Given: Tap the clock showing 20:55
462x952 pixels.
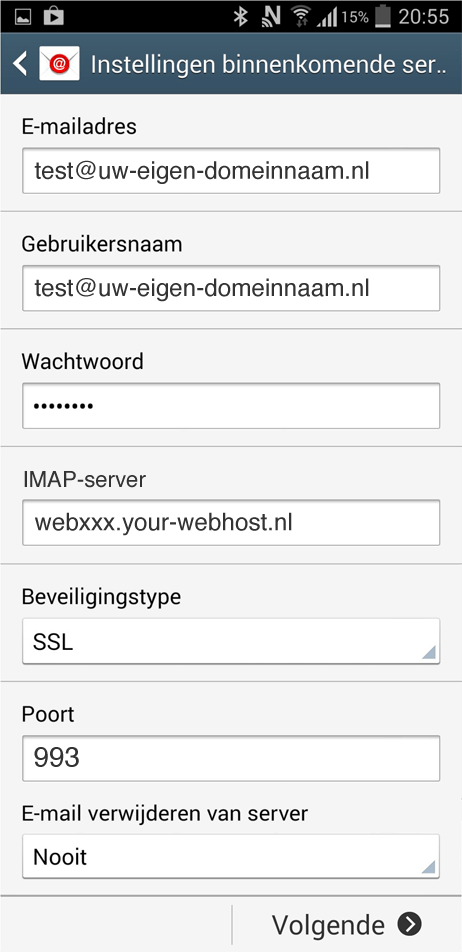Looking at the screenshot, I should click(x=423, y=16).
